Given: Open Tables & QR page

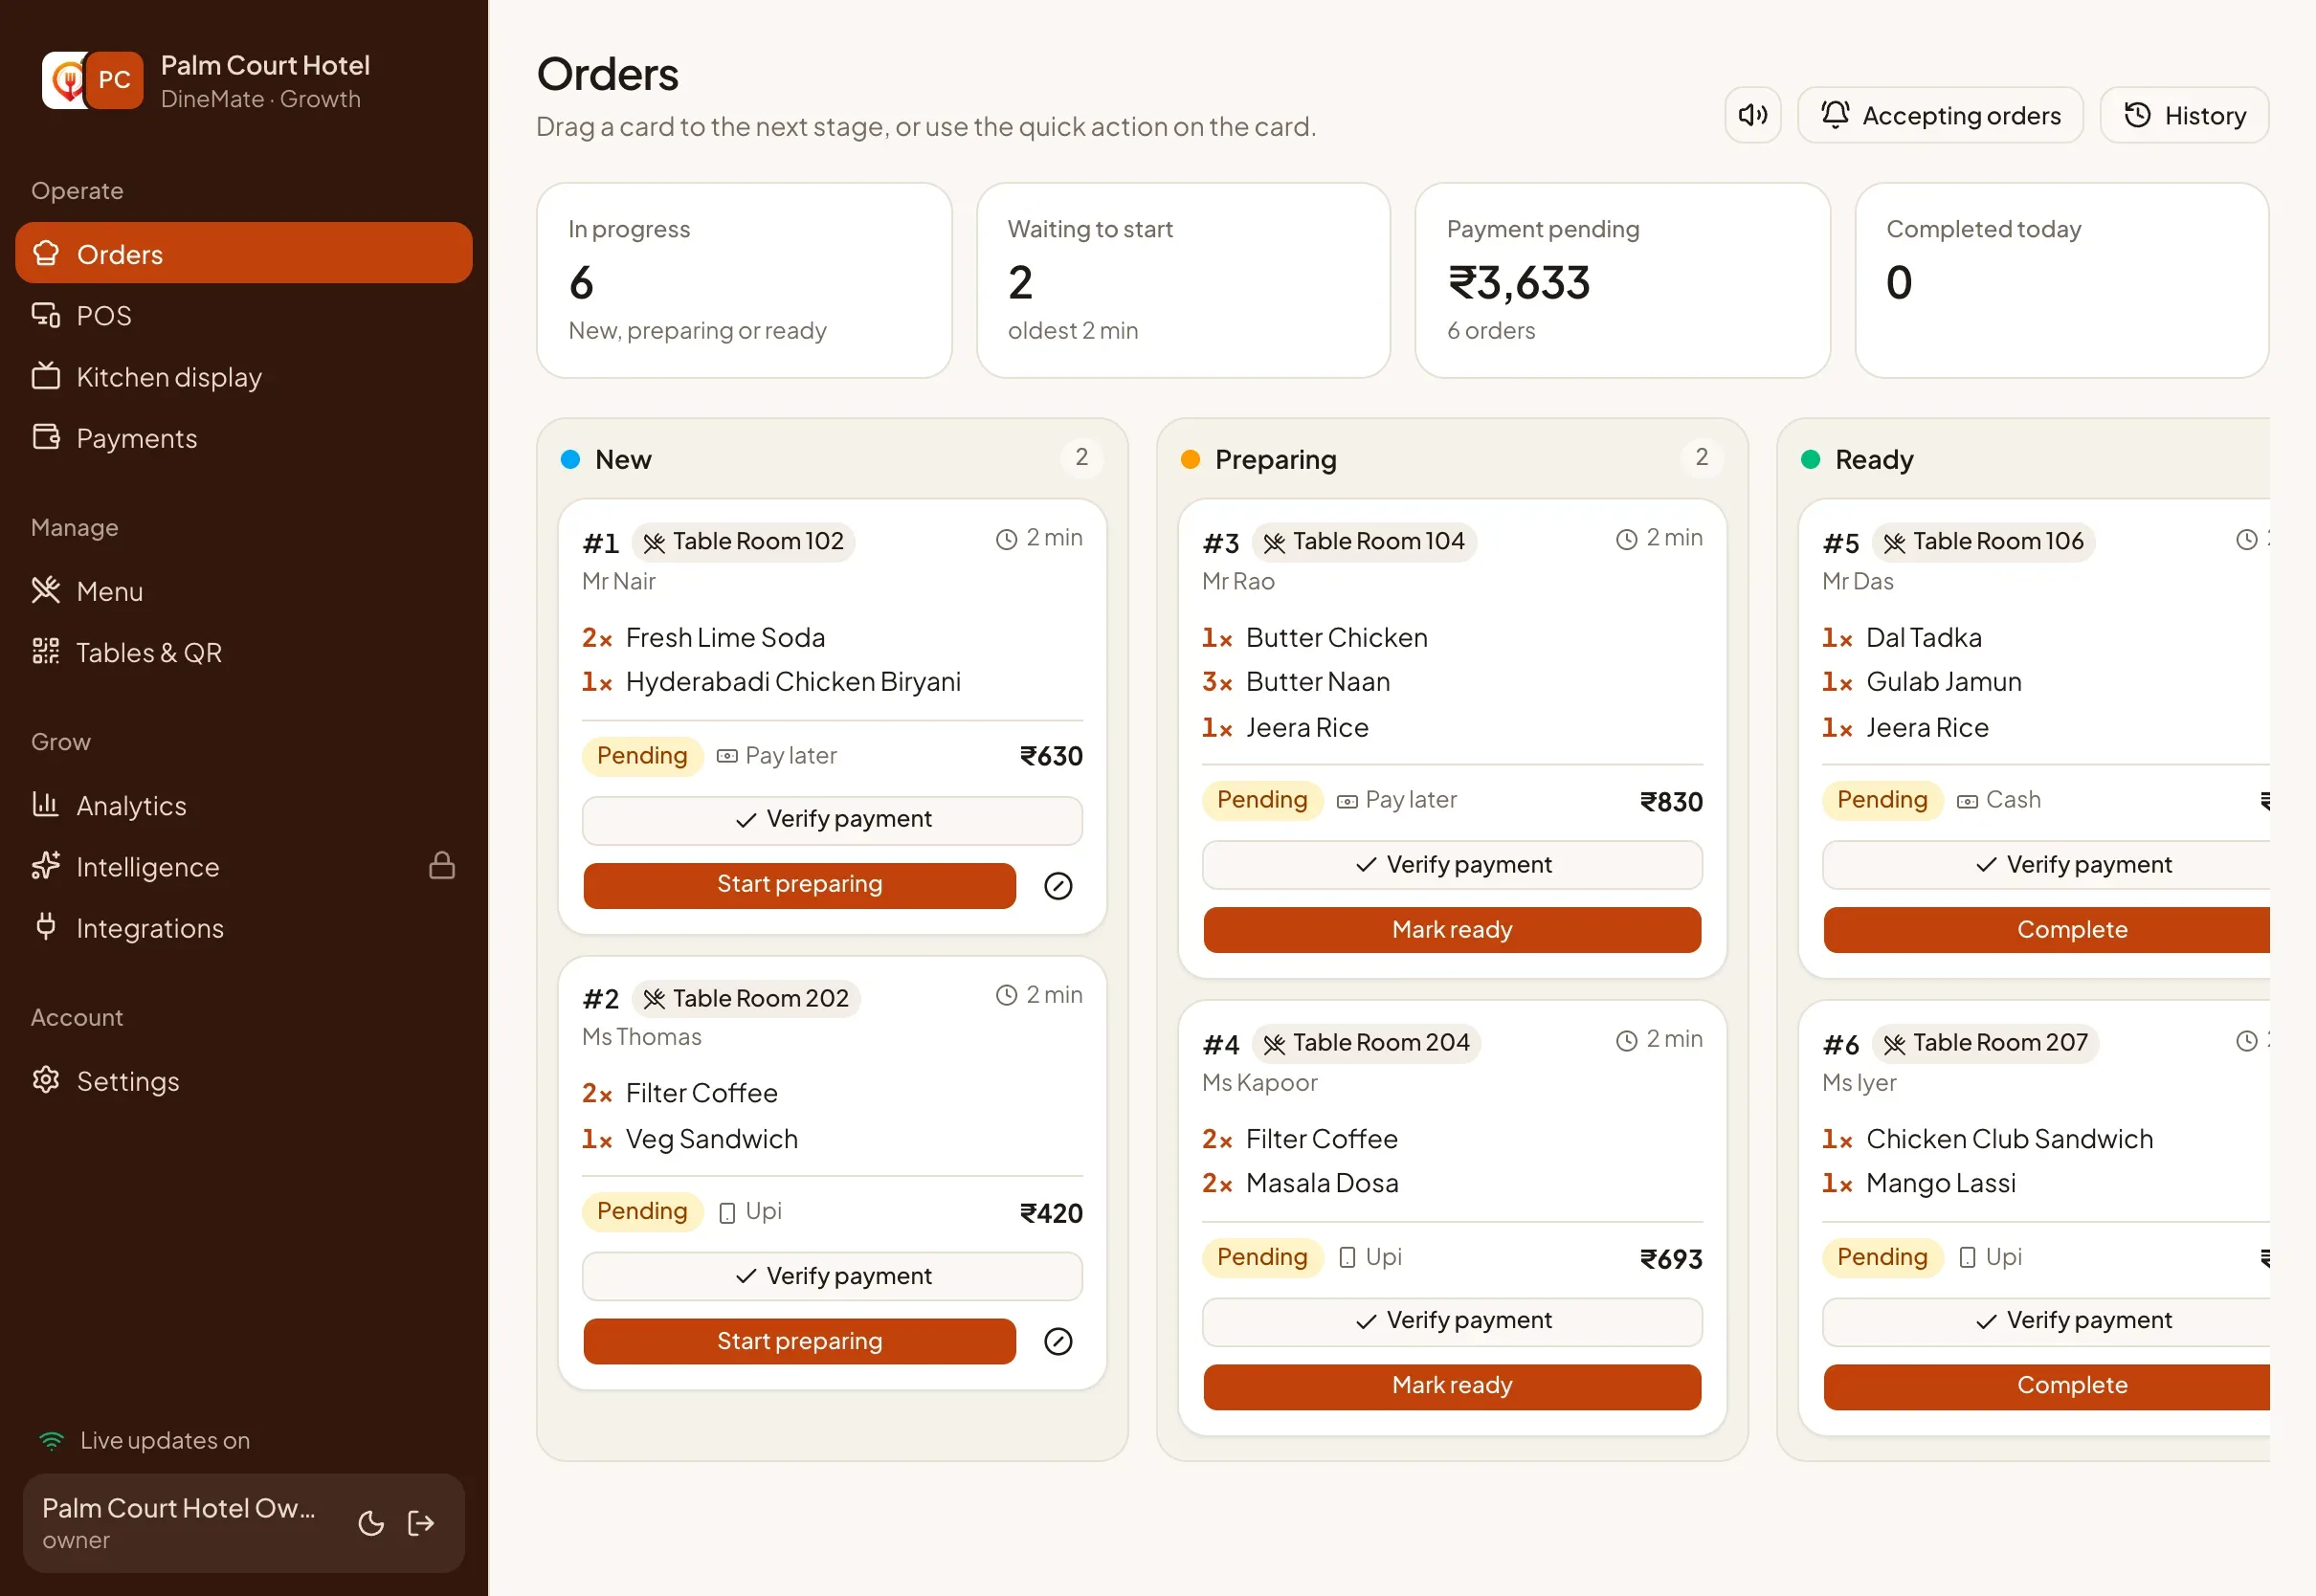Looking at the screenshot, I should (x=244, y=652).
